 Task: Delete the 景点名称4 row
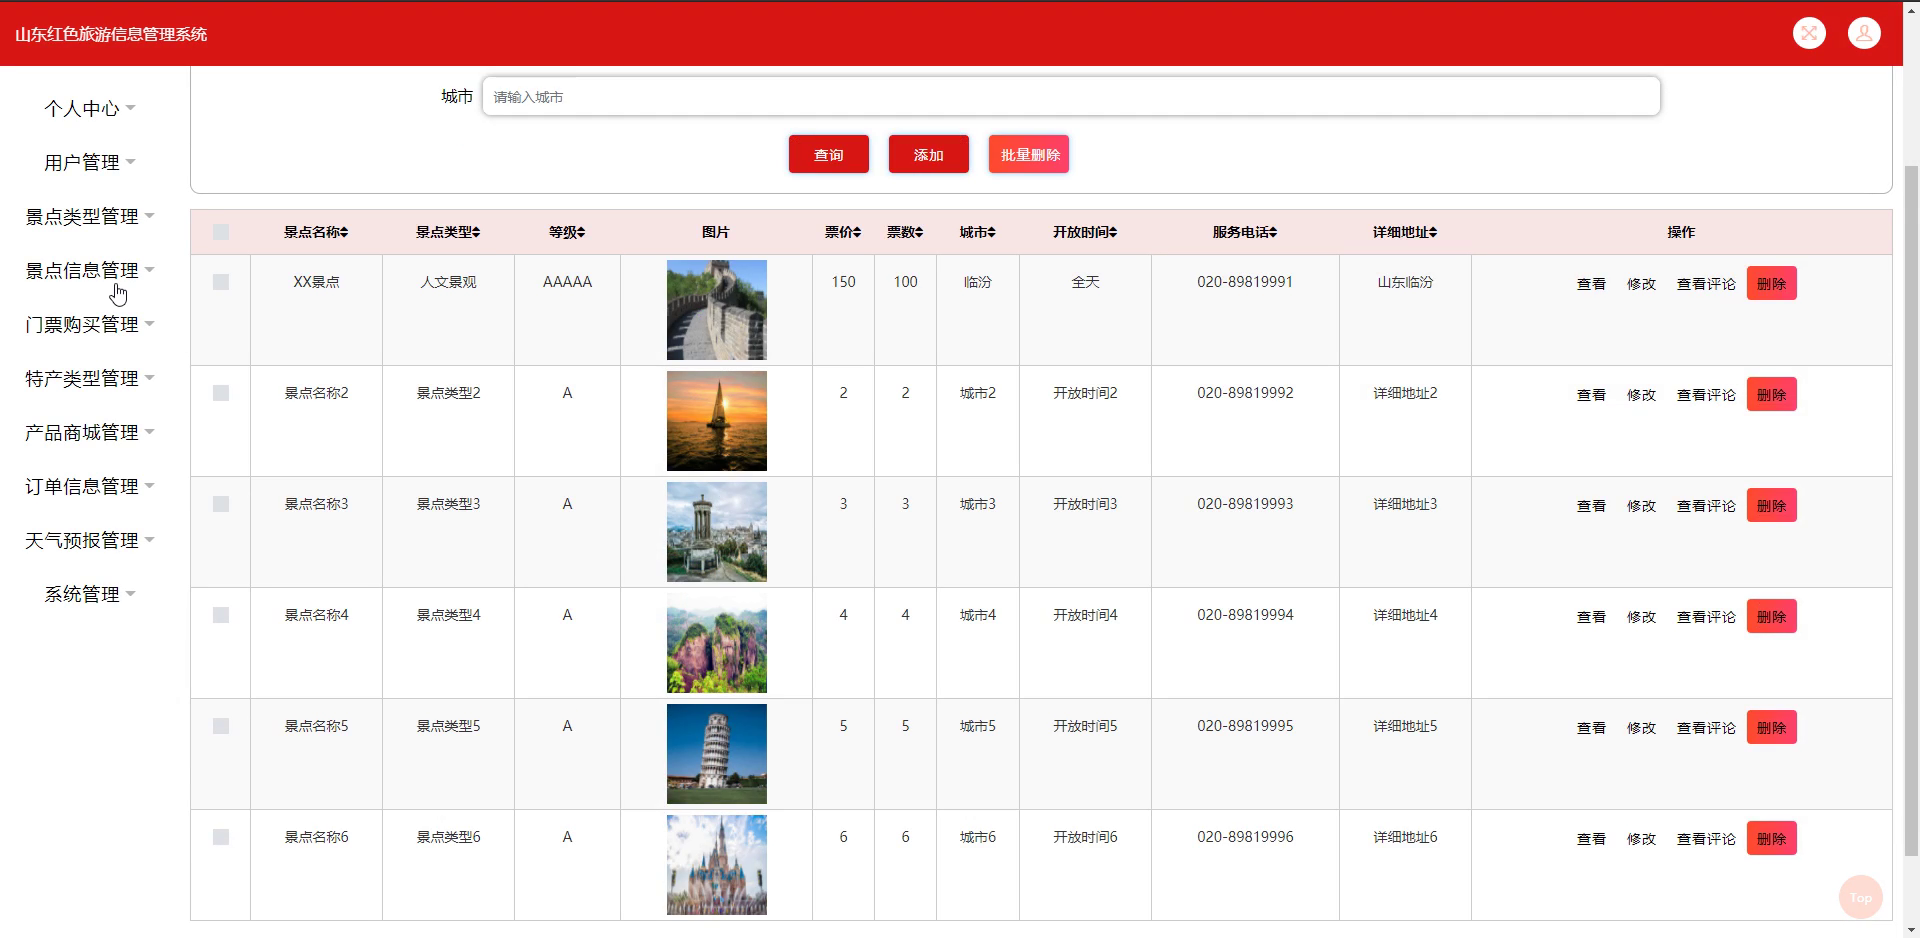(1771, 616)
